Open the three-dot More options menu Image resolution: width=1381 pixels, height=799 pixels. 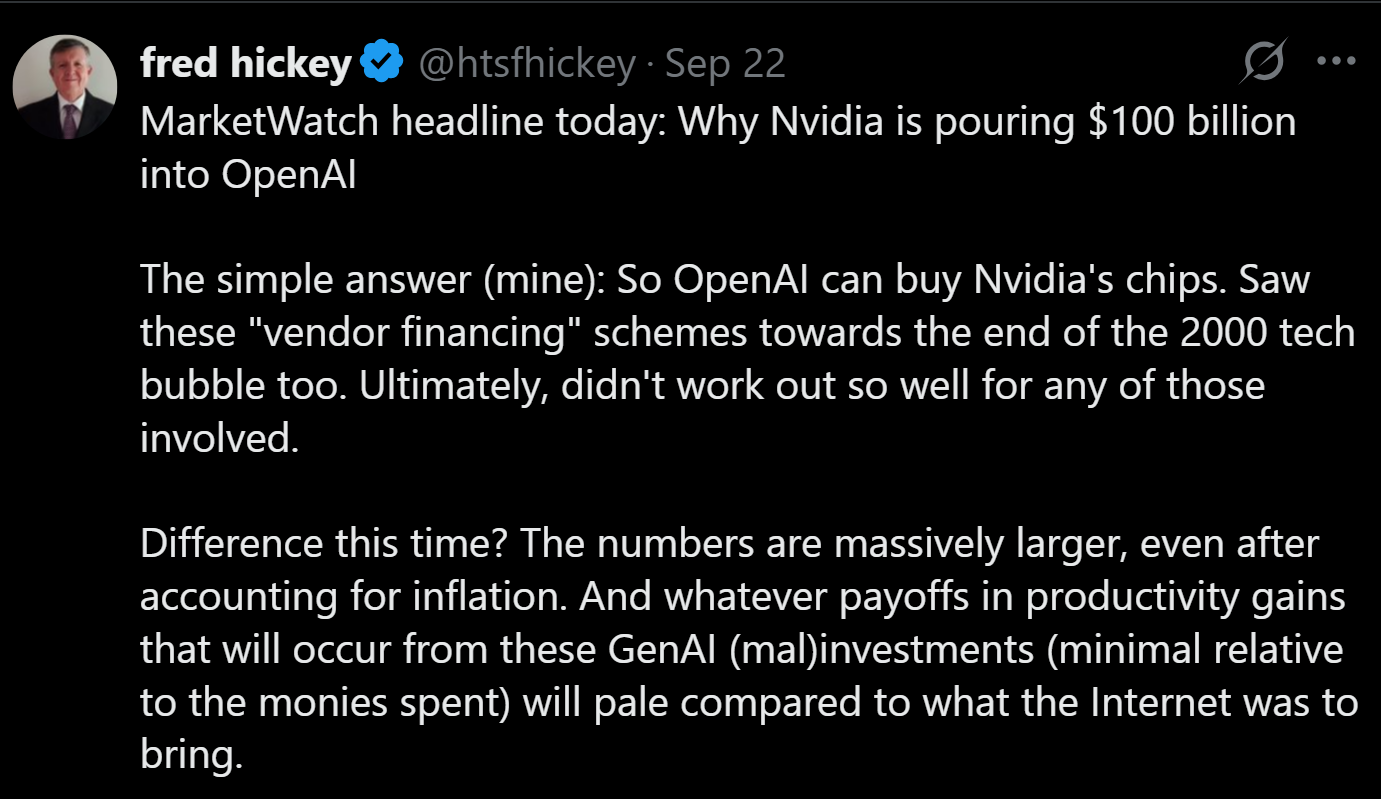click(1335, 61)
